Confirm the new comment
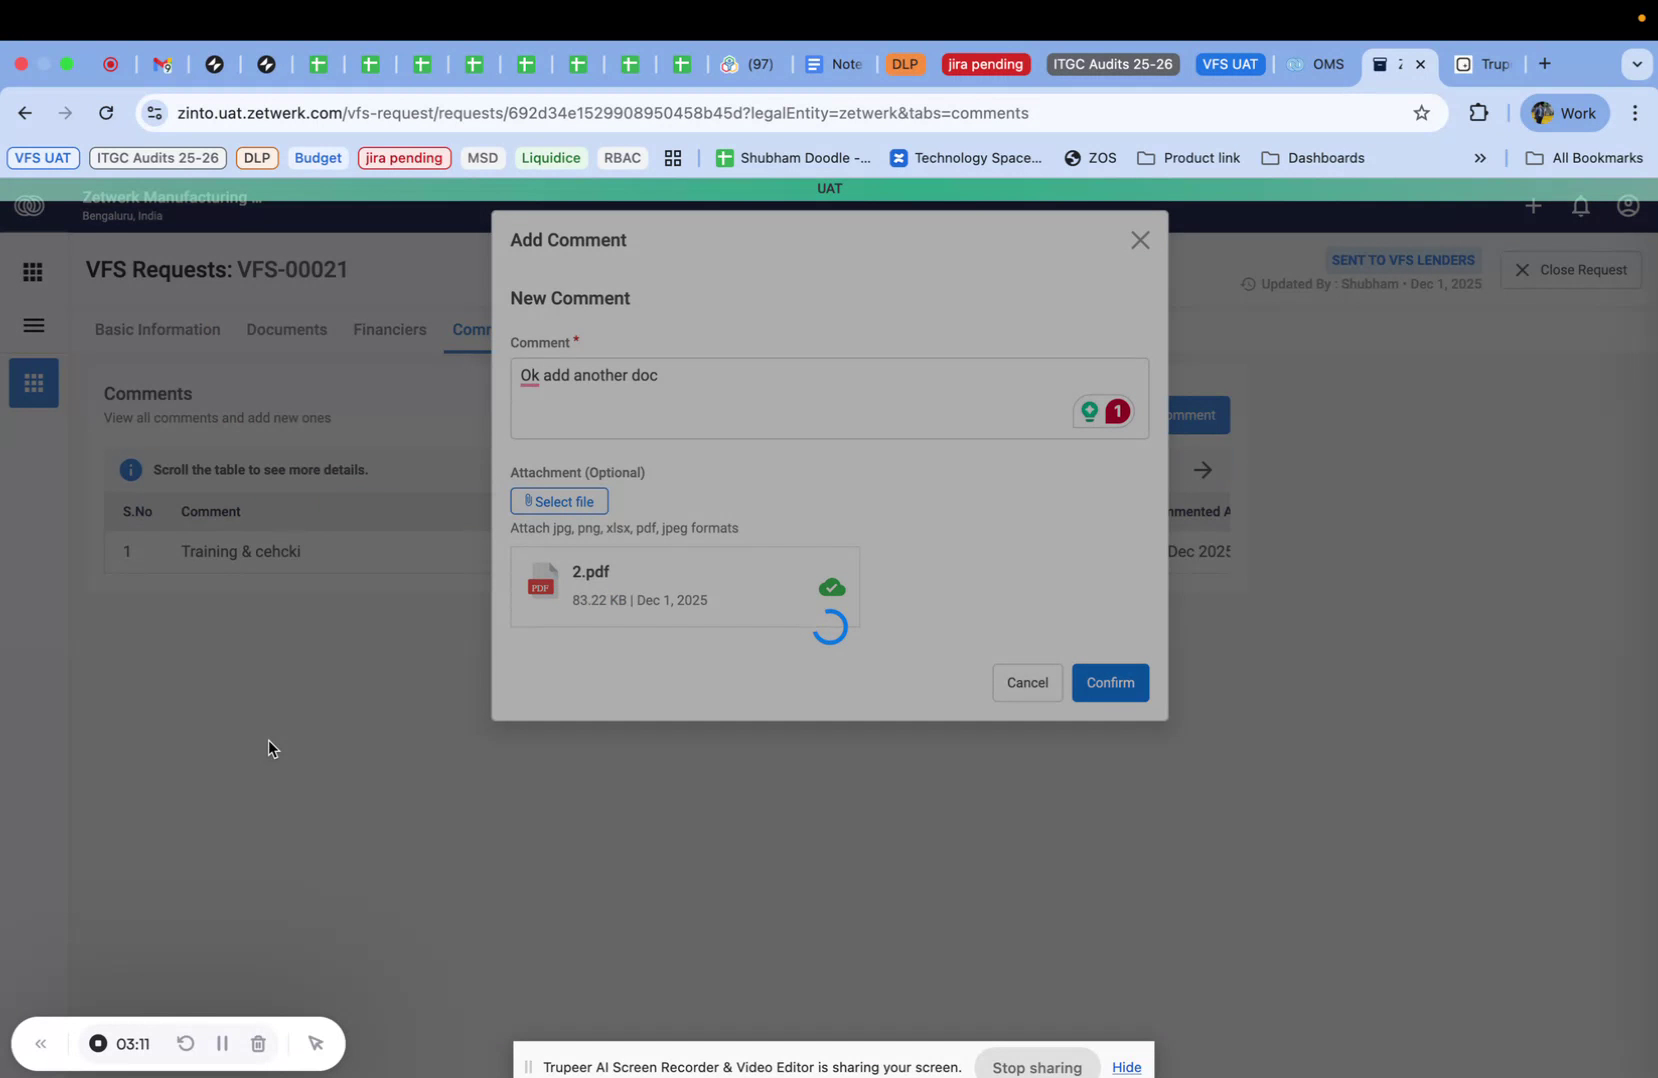Screen dimensions: 1658x1078 click(x=1110, y=682)
